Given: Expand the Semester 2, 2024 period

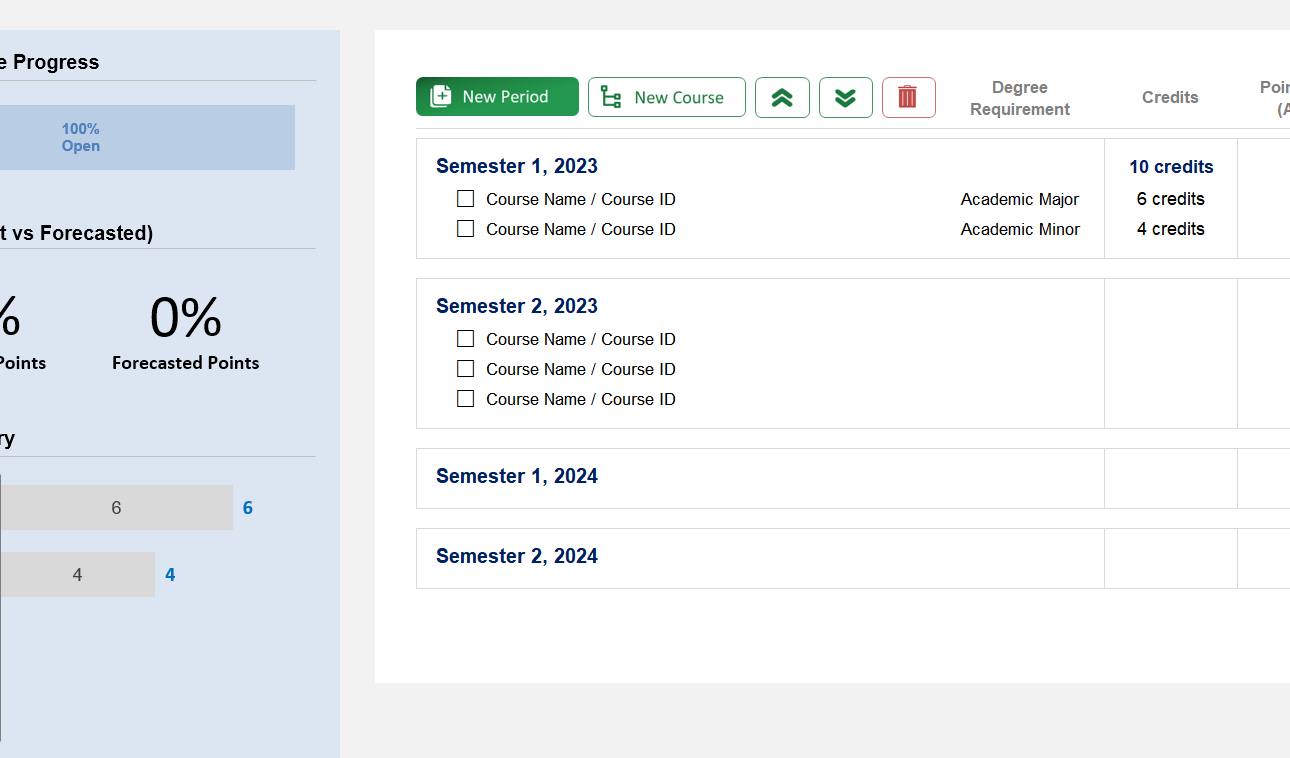Looking at the screenshot, I should click(516, 556).
